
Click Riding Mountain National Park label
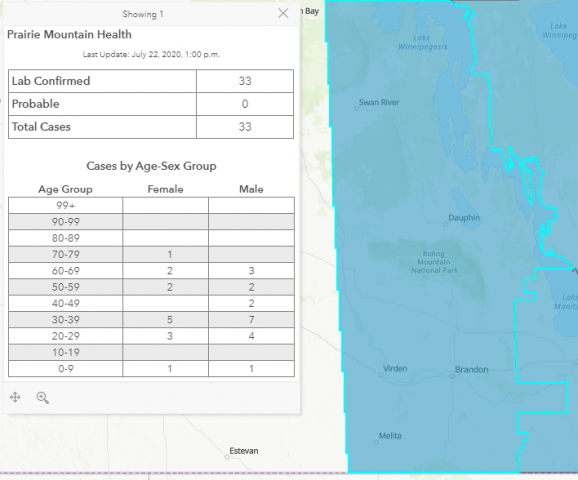[x=434, y=262]
